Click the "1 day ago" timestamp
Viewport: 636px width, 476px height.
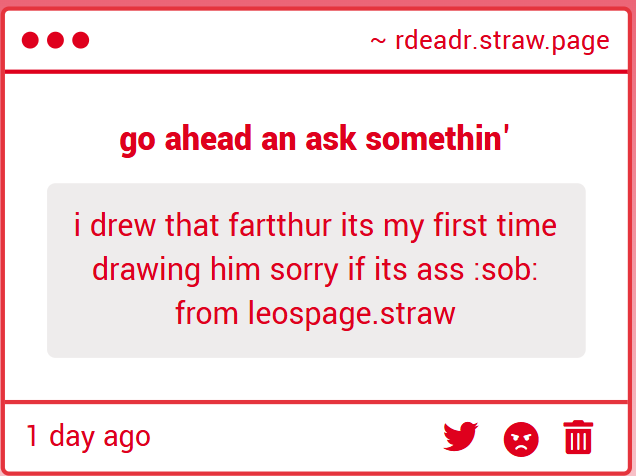(x=88, y=436)
